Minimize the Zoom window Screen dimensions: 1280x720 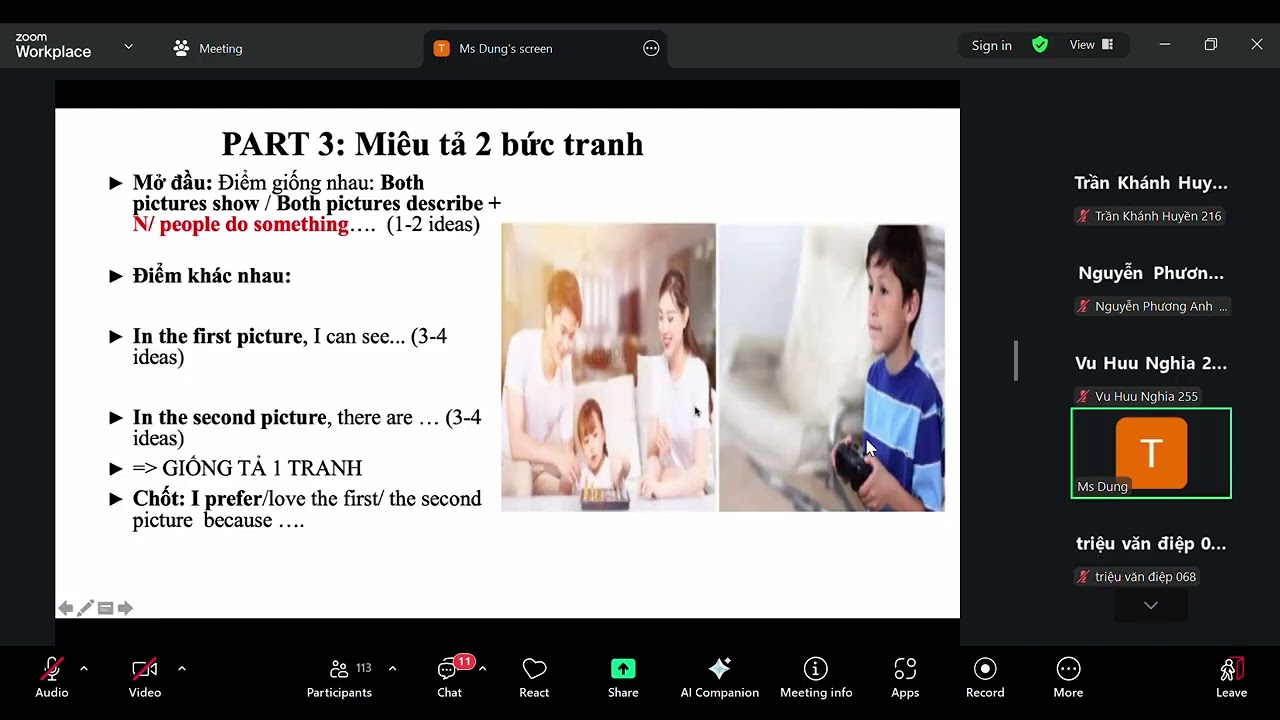1164,44
